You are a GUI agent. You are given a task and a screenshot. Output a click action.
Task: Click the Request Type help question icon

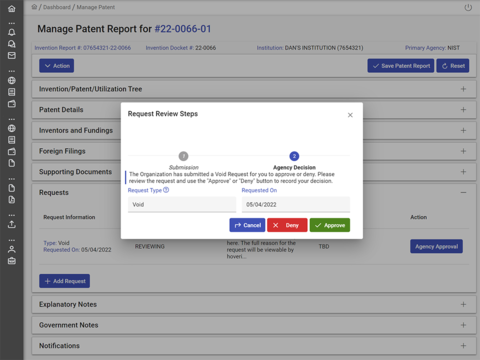(x=166, y=190)
